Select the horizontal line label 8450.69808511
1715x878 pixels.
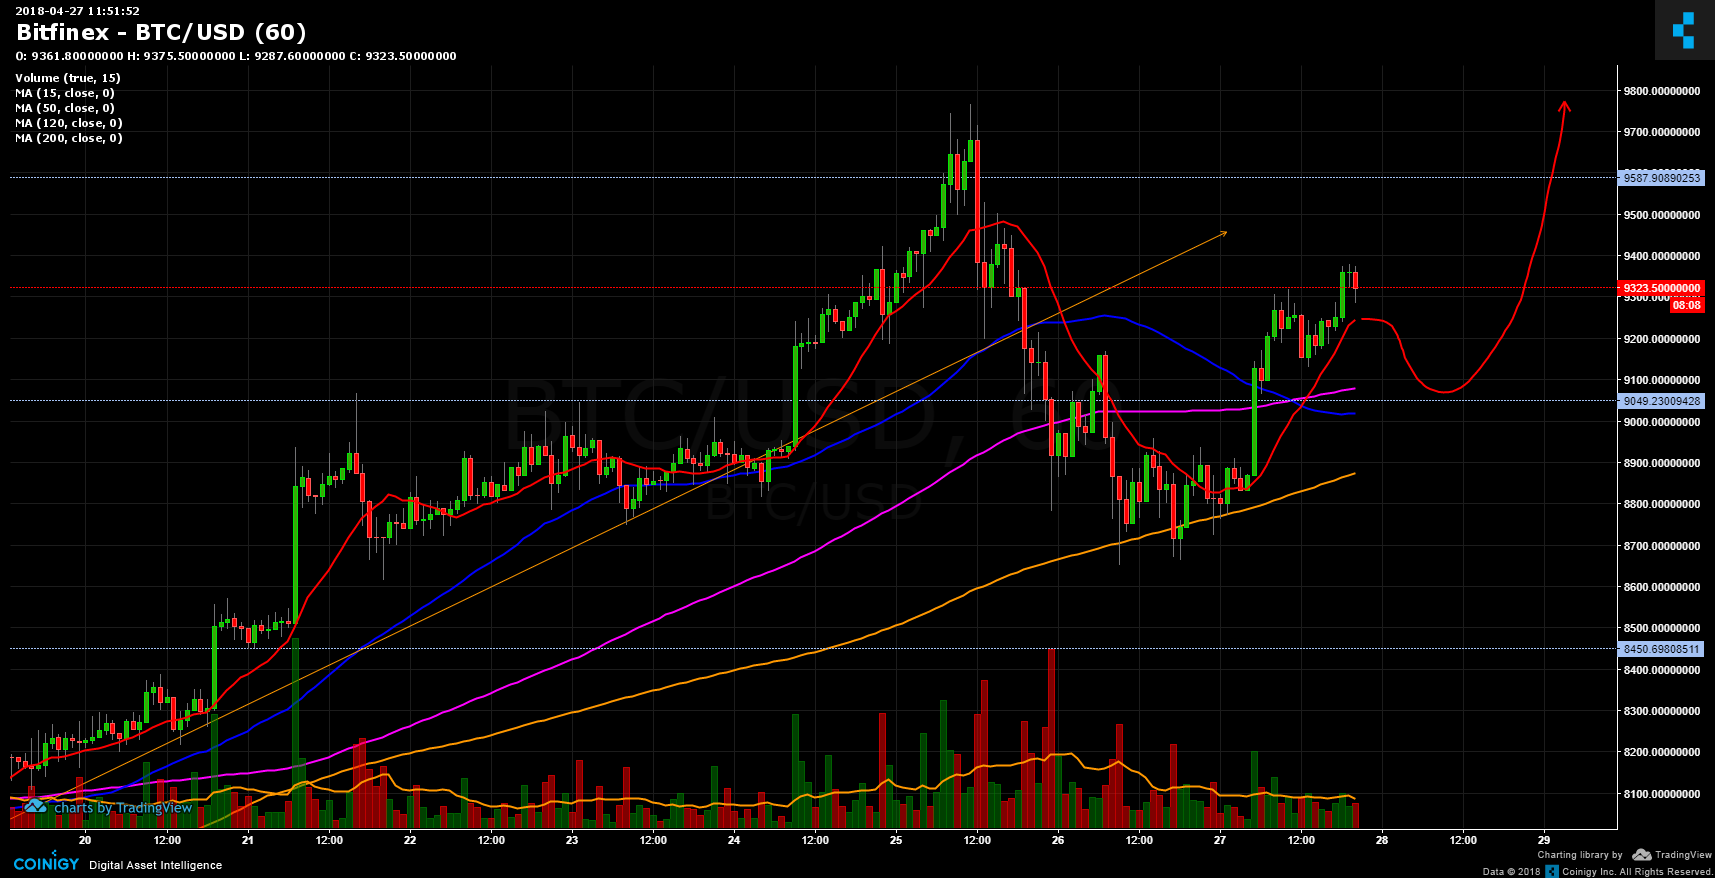pos(1662,649)
